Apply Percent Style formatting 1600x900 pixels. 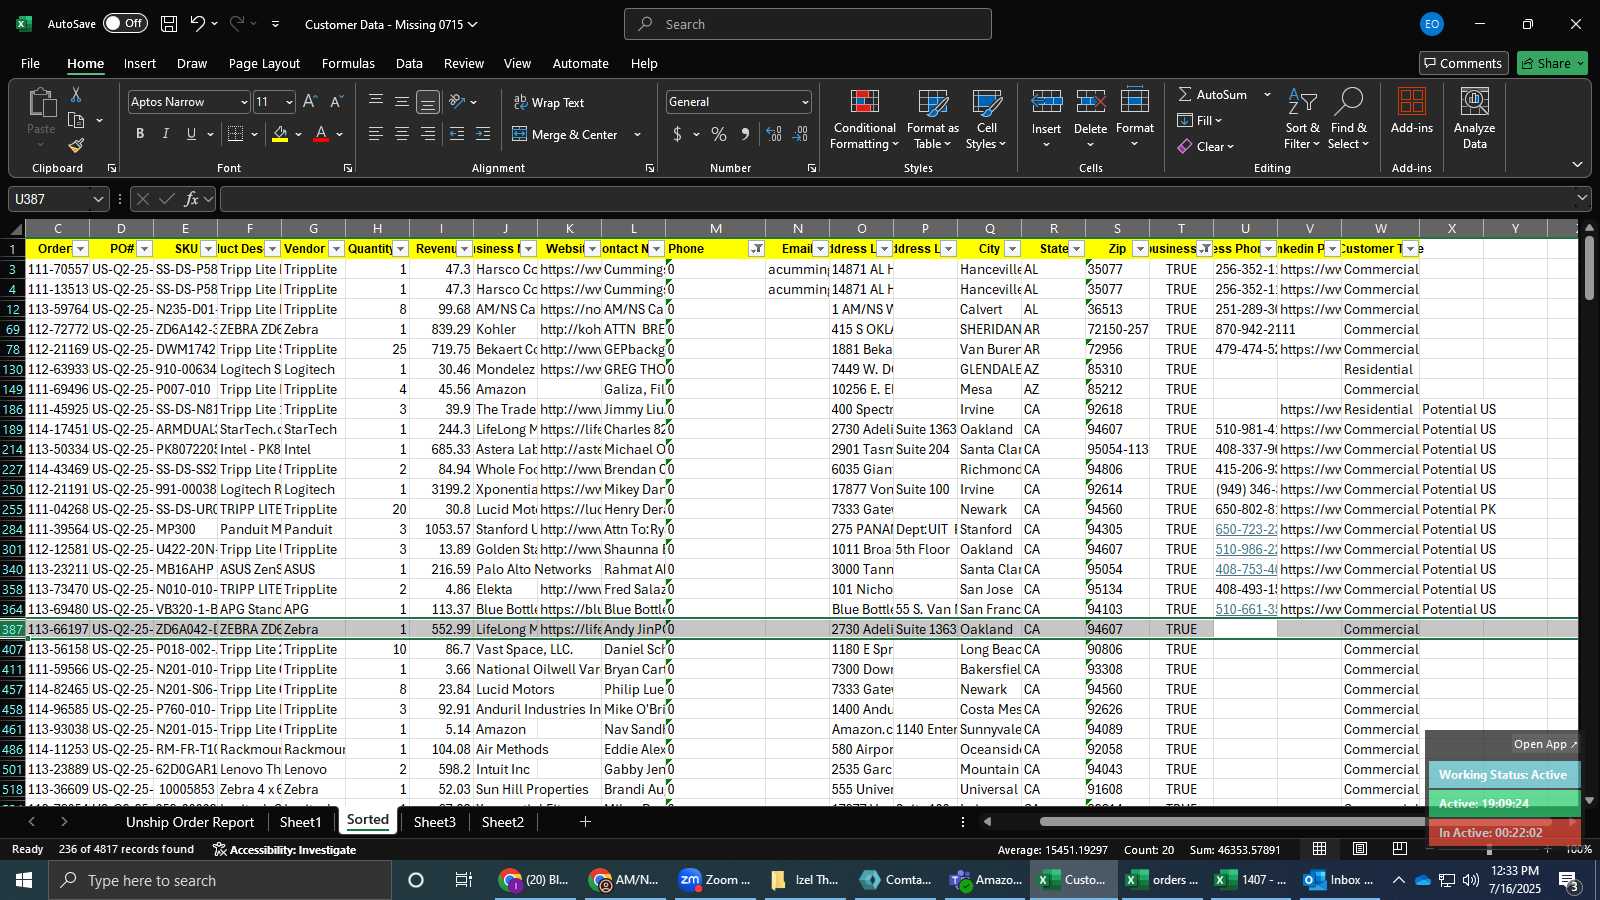coord(719,134)
